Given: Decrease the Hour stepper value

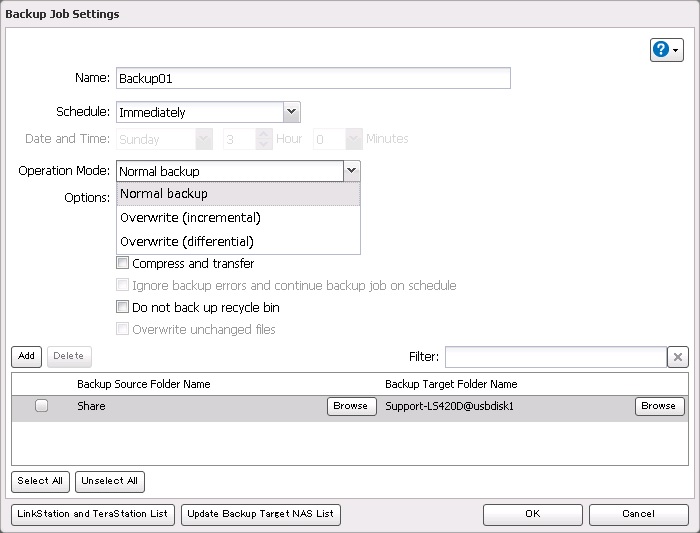Looking at the screenshot, I should click(264, 144).
